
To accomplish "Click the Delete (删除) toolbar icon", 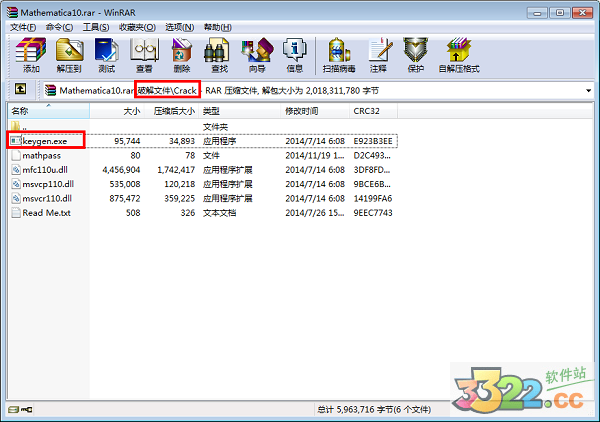I will point(181,50).
